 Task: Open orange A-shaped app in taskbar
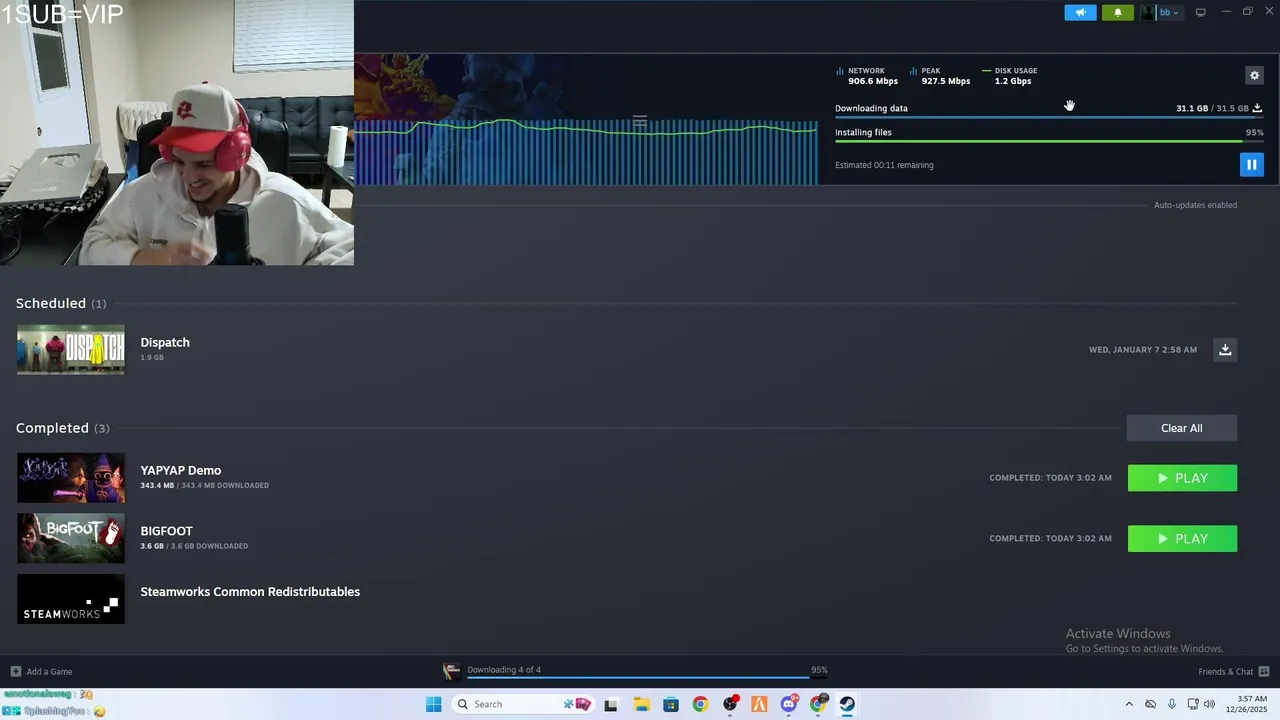(759, 704)
